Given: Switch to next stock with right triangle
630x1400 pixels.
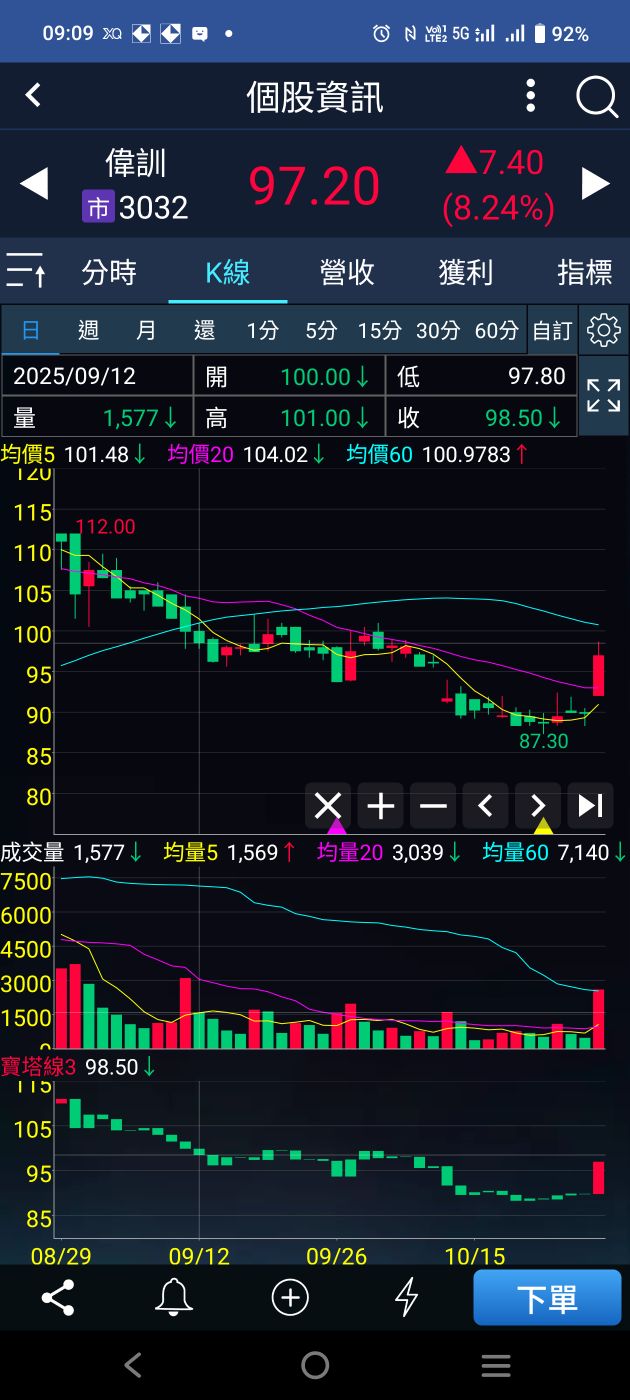Looking at the screenshot, I should [596, 184].
